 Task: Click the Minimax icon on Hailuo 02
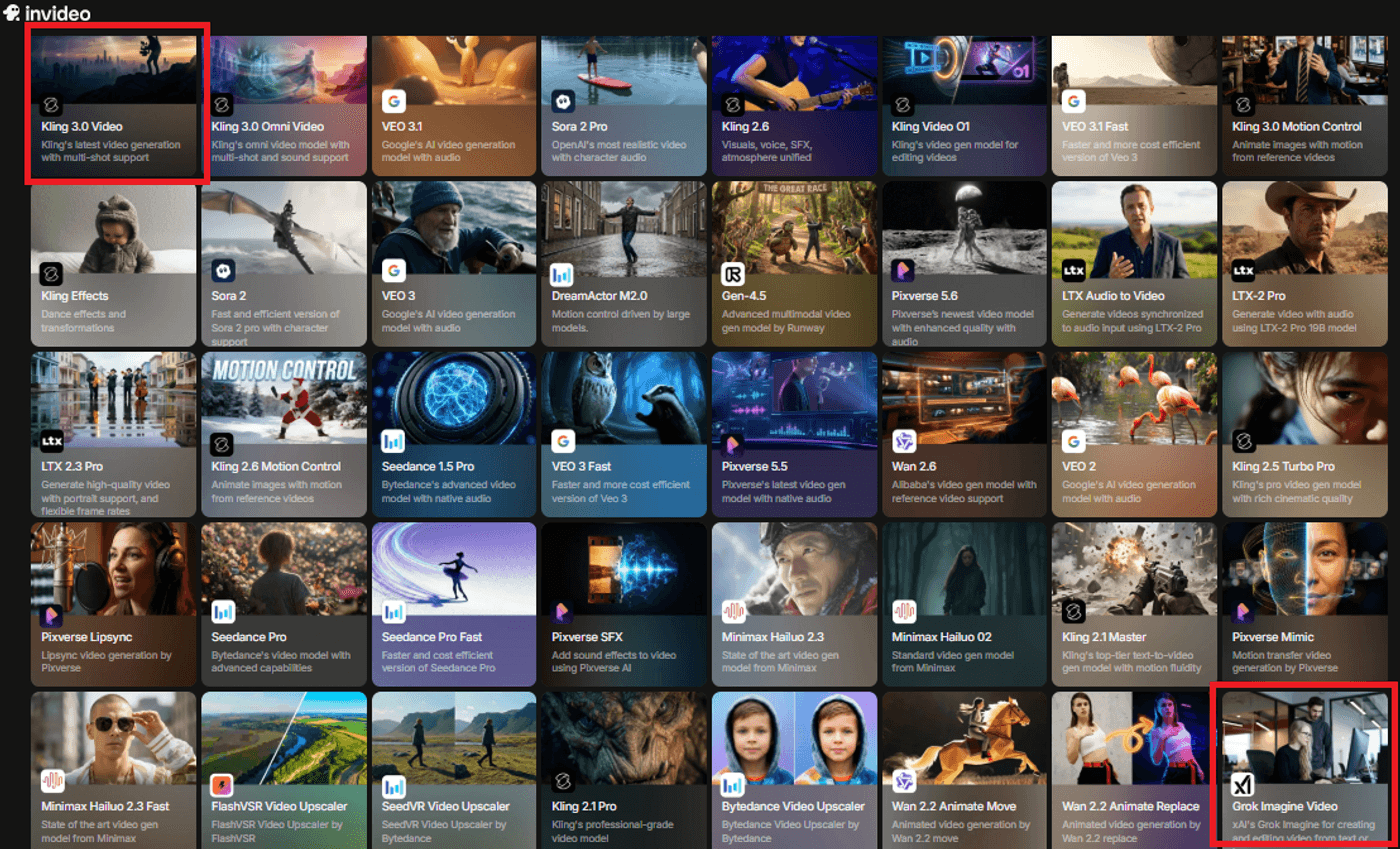pyautogui.click(x=903, y=612)
